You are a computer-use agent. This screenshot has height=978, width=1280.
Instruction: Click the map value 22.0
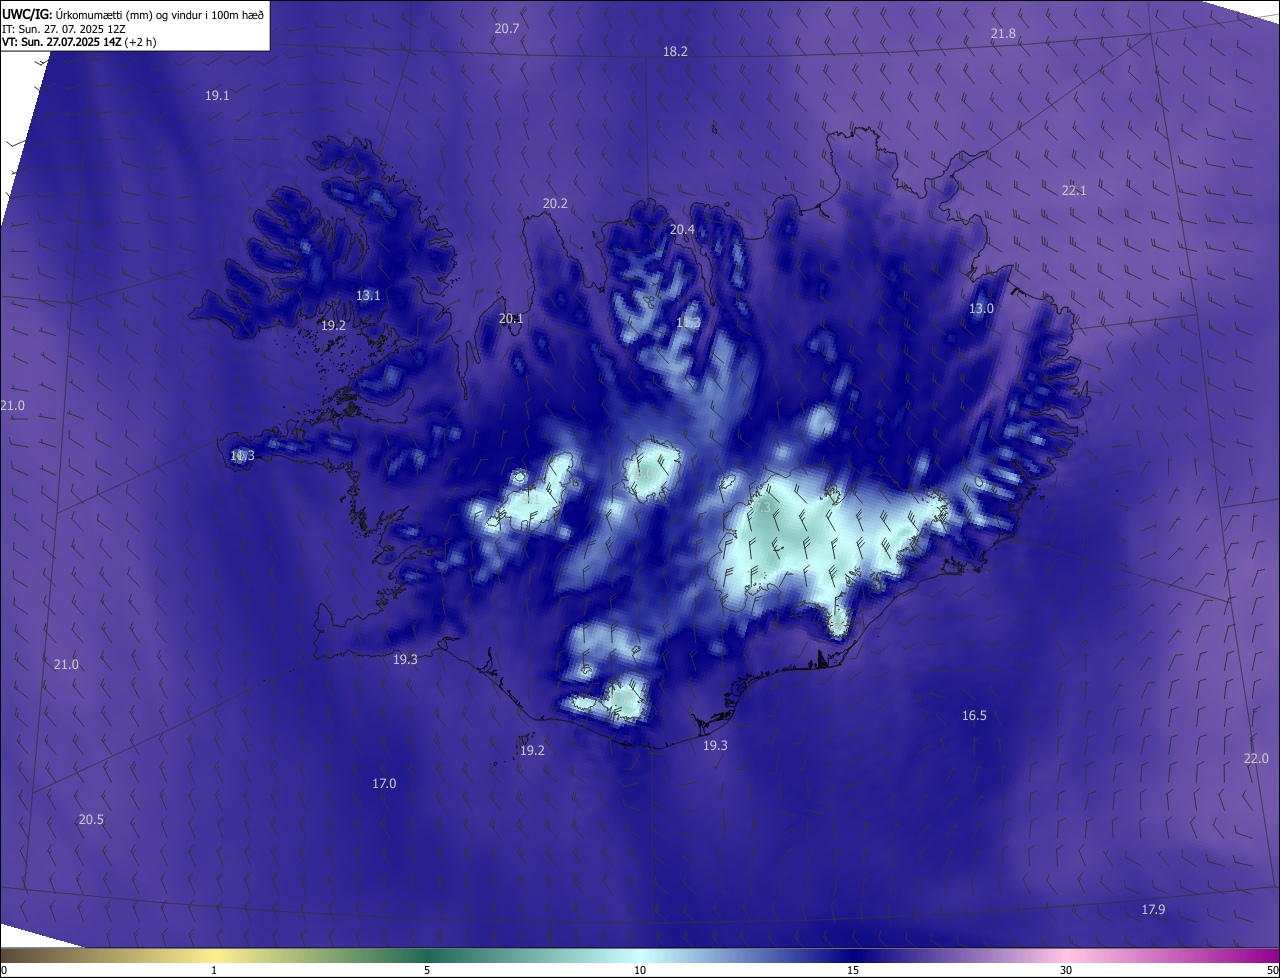1256,759
